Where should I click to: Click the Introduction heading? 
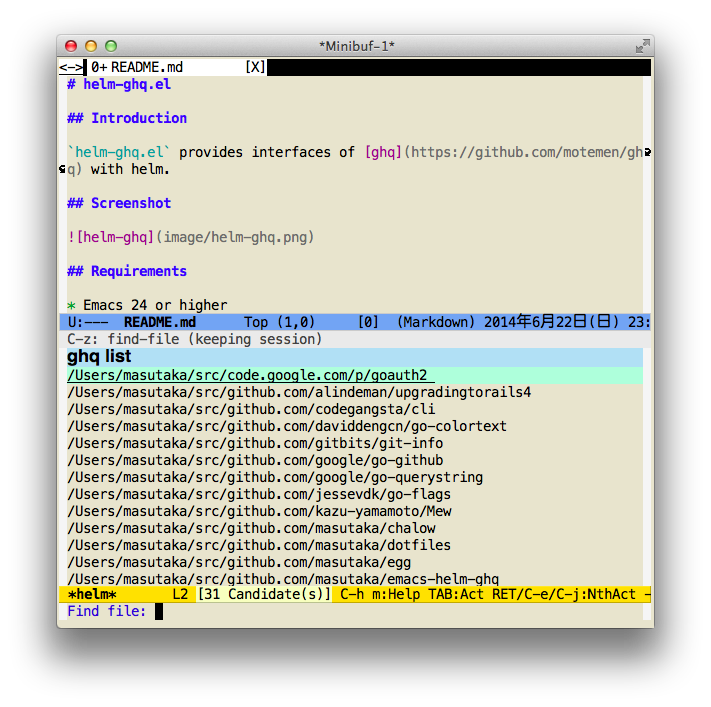(127, 118)
